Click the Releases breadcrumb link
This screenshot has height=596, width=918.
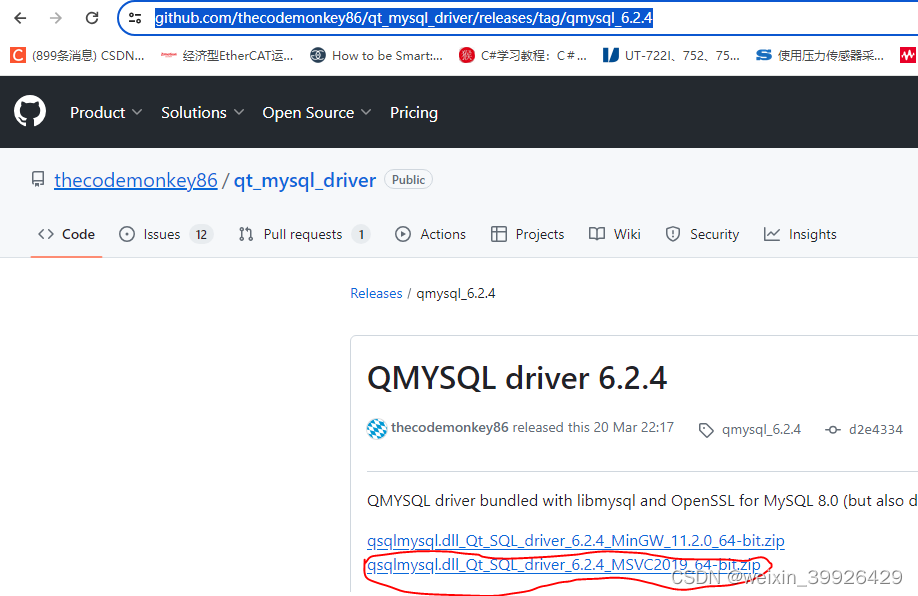pyautogui.click(x=376, y=292)
